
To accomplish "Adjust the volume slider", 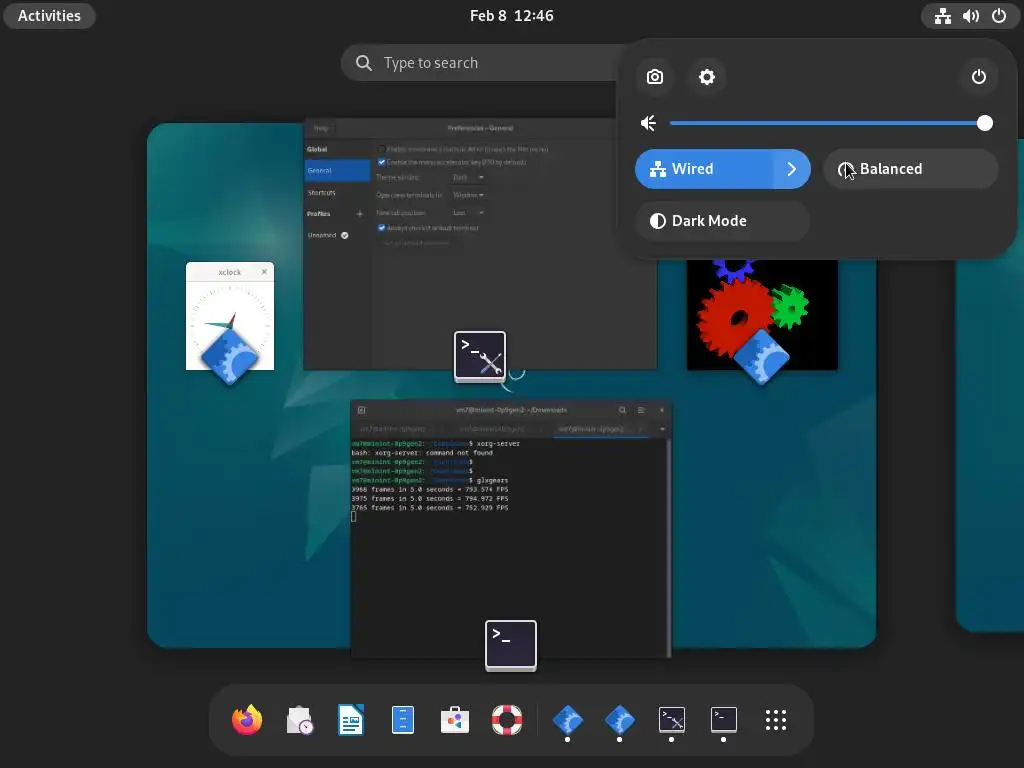I will (831, 123).
